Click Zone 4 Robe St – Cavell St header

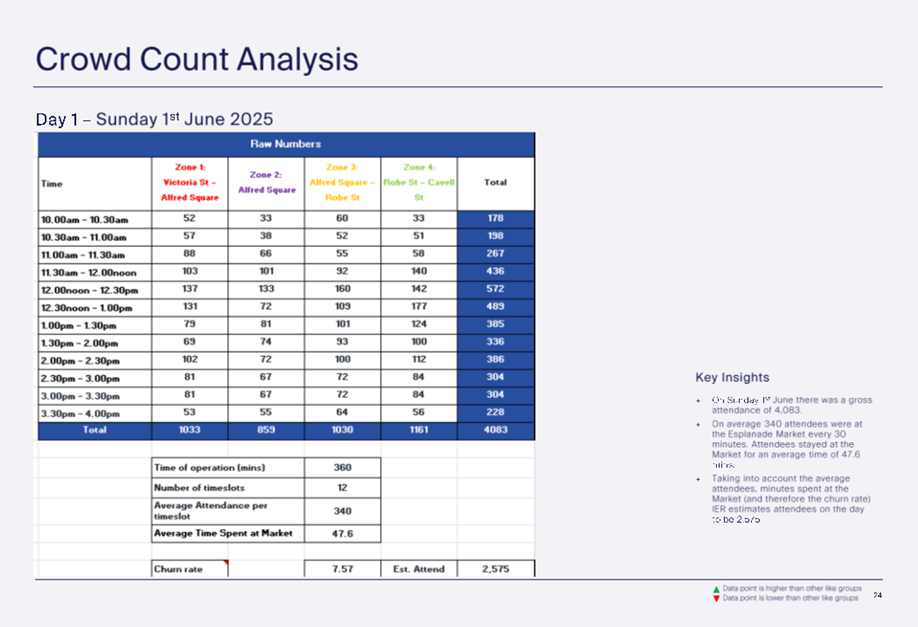click(x=418, y=183)
